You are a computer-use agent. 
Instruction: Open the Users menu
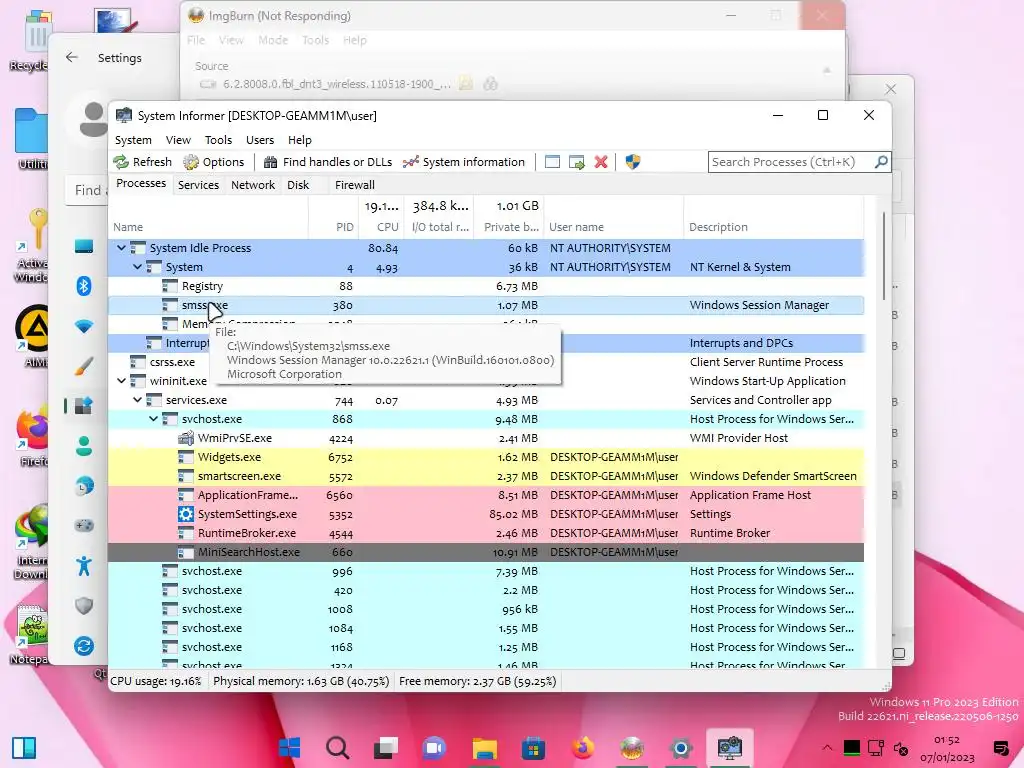(x=260, y=140)
